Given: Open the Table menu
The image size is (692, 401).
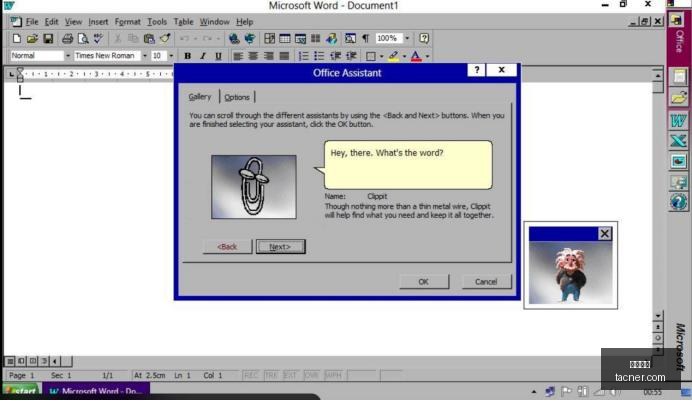Looking at the screenshot, I should [x=183, y=22].
